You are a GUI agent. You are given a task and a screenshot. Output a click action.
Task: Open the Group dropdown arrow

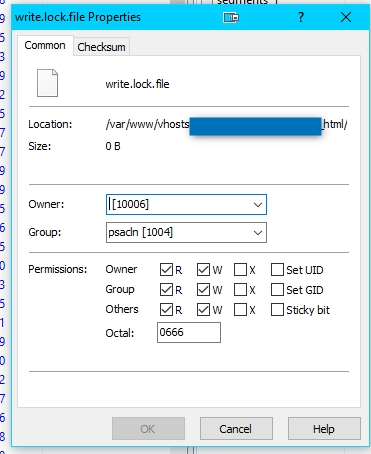258,233
